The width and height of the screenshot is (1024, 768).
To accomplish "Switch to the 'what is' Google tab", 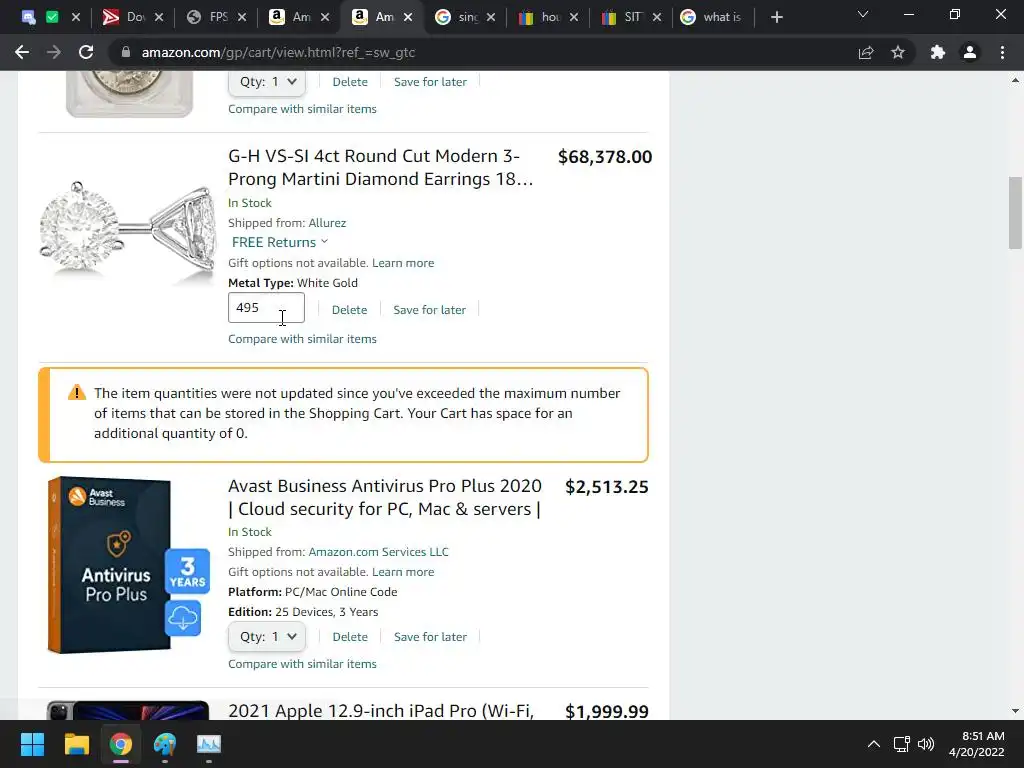I will click(711, 17).
